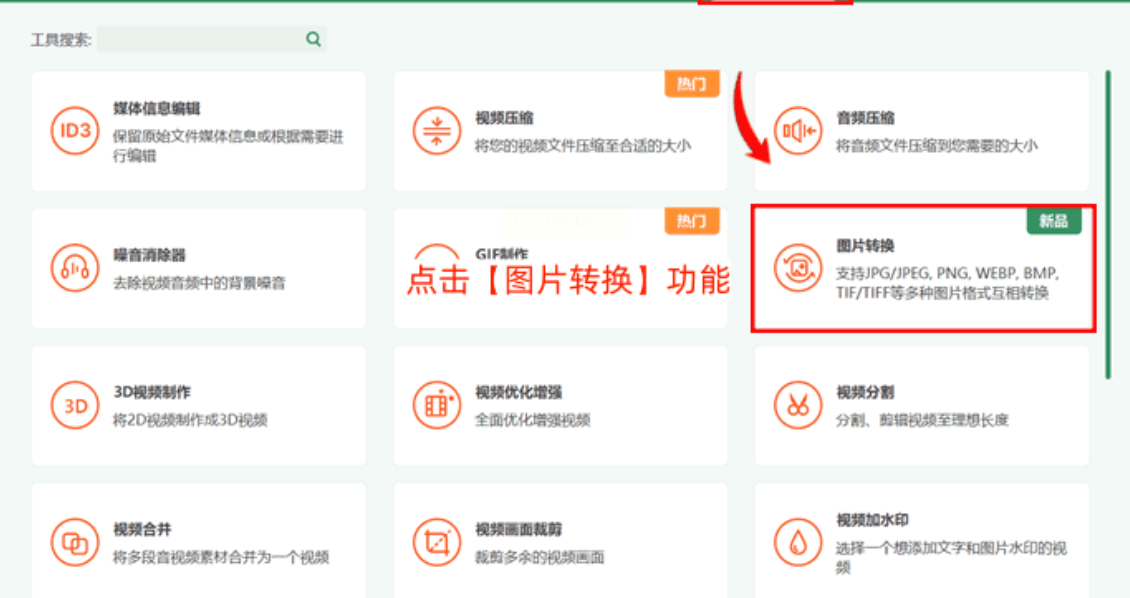1130x598 pixels.
Task: Open the 视频压缩 tool card
Action: pos(560,131)
